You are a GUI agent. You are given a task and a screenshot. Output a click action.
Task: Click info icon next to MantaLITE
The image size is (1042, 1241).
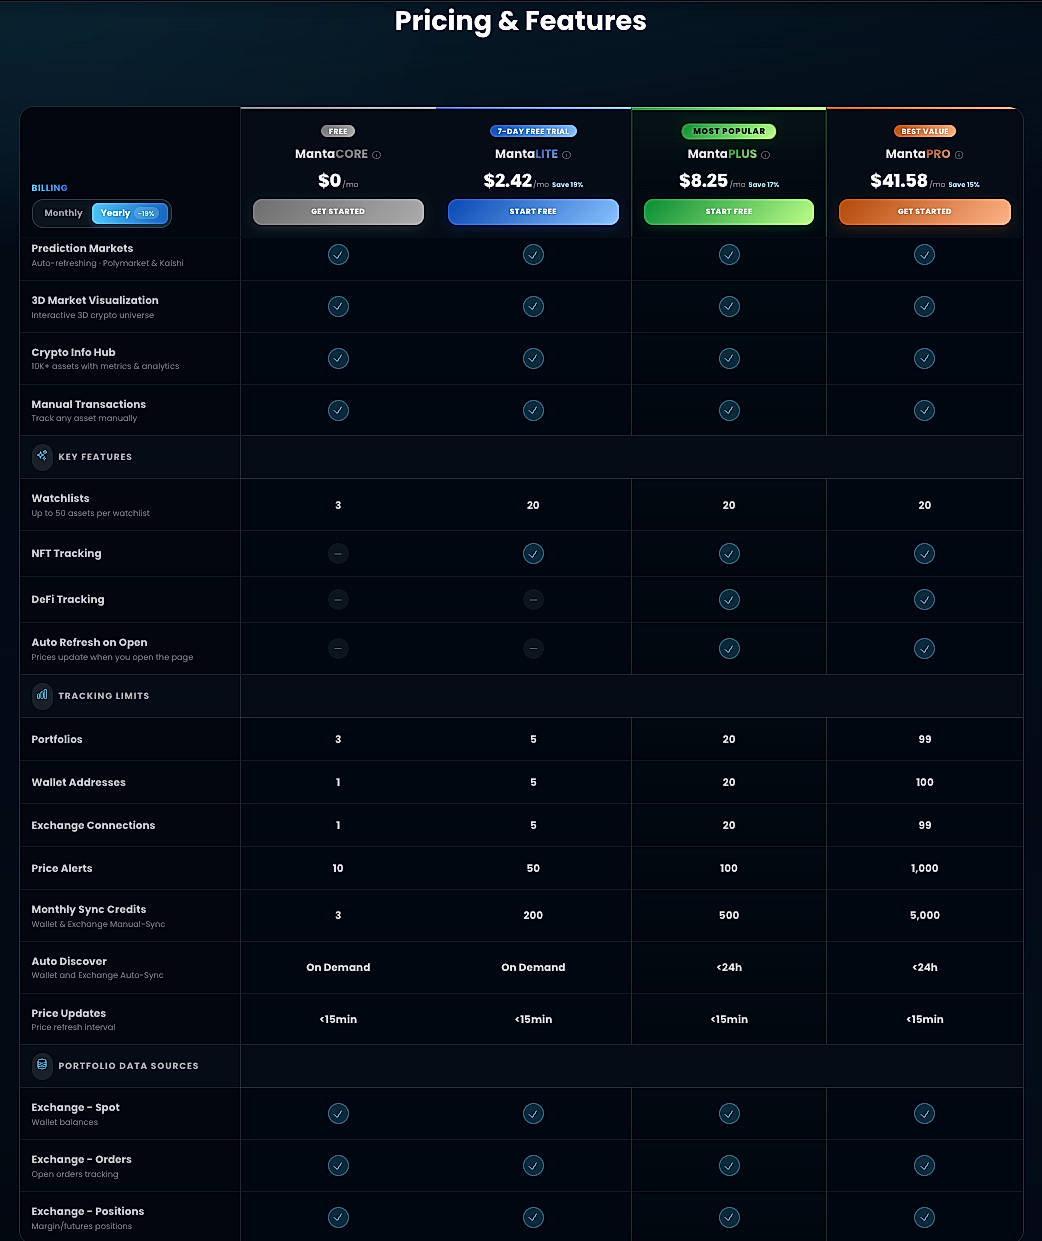(x=567, y=155)
